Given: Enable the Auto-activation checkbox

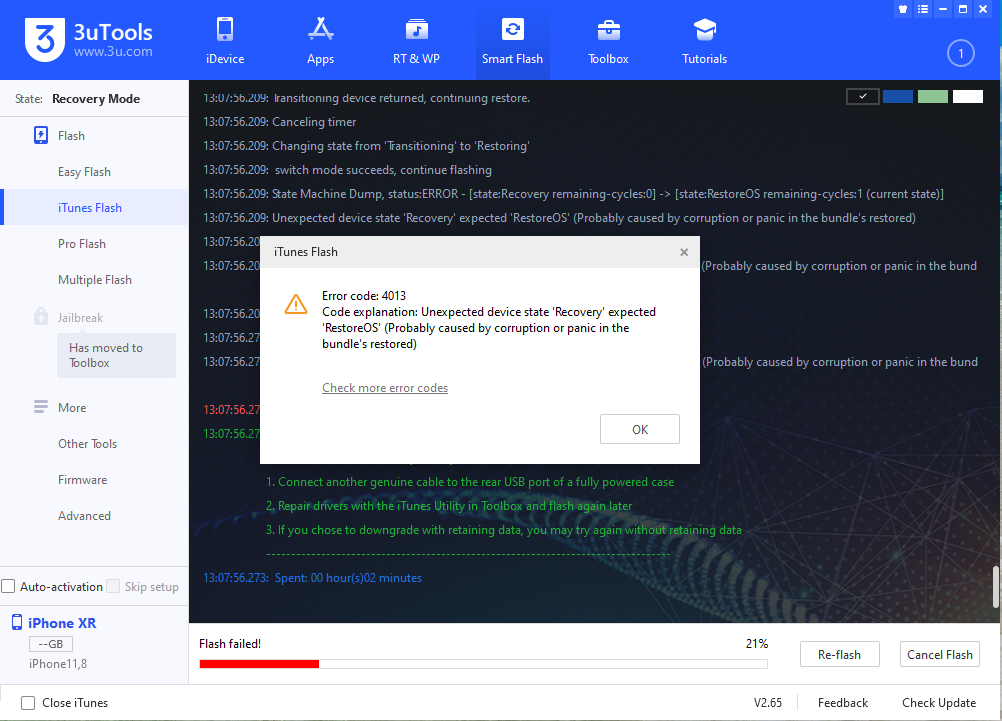Looking at the screenshot, I should tap(8, 586).
